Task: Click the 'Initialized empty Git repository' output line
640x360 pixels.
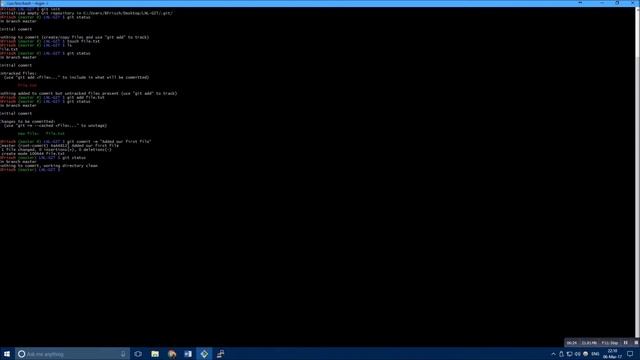Action: (x=86, y=13)
